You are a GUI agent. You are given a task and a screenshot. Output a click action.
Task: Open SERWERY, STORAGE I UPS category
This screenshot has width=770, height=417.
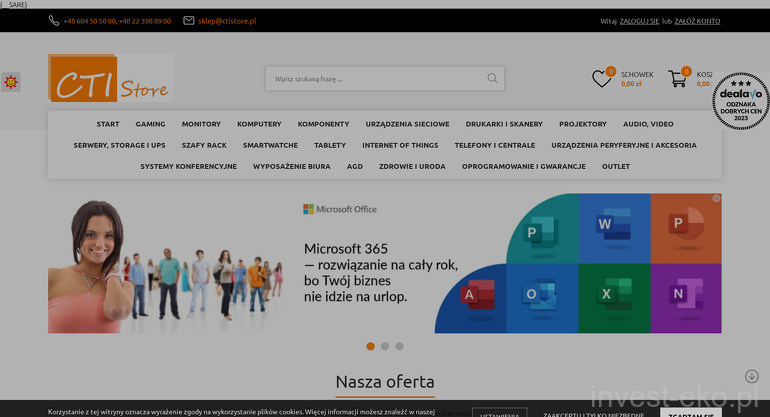click(119, 145)
